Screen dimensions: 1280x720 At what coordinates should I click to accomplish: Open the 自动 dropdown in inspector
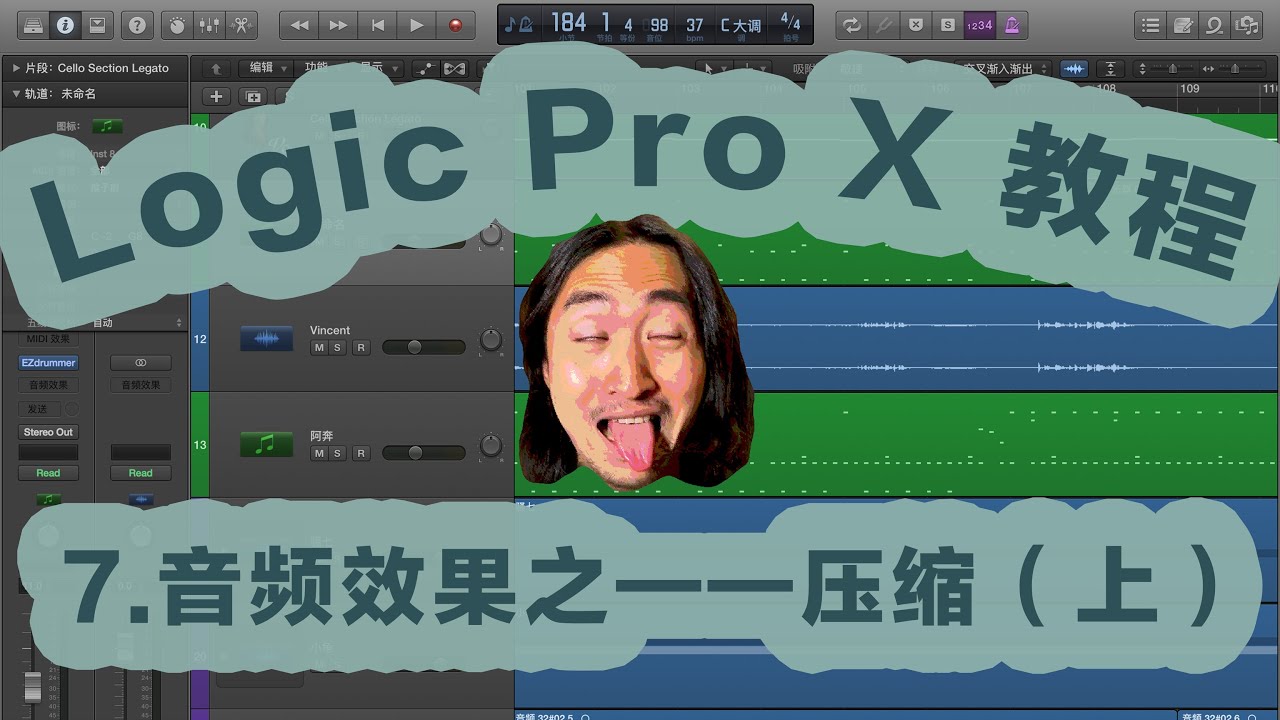pos(136,323)
